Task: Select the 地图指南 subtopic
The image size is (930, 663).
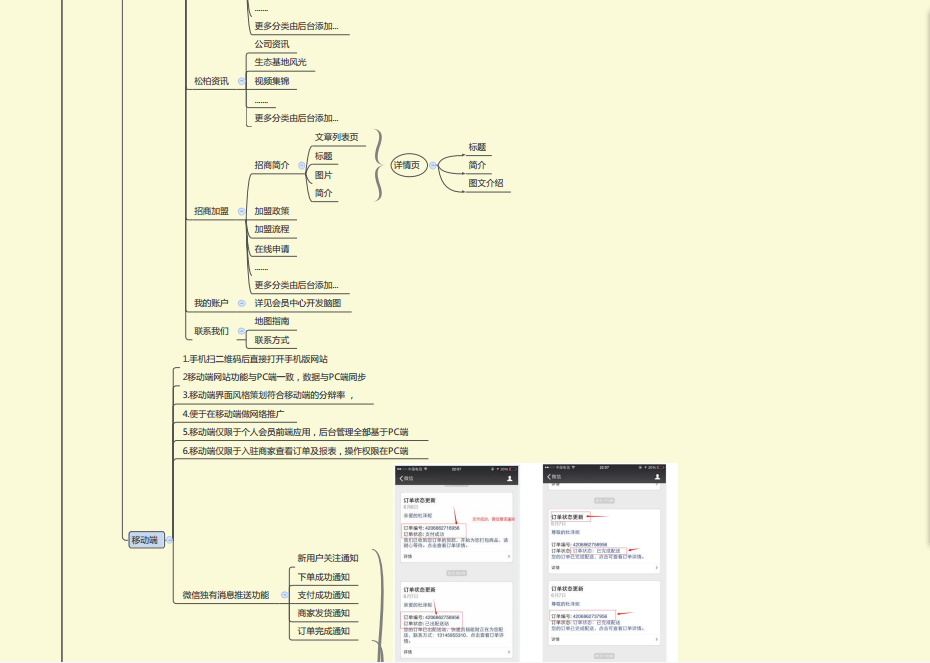Action: 271,321
